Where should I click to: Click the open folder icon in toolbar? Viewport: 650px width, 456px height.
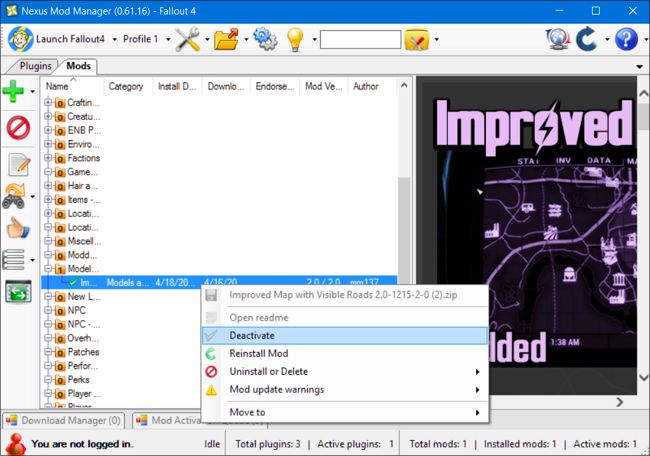tap(228, 40)
